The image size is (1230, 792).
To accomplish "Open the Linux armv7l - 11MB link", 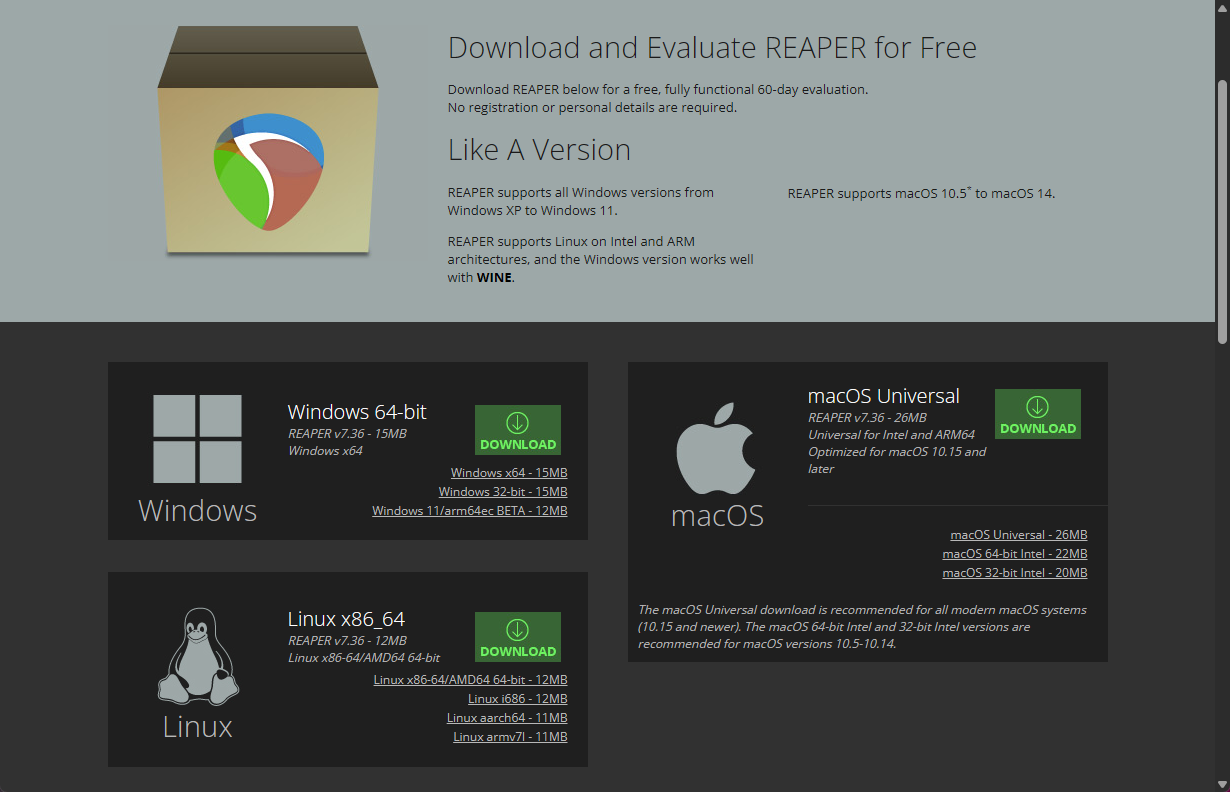I will coord(510,737).
